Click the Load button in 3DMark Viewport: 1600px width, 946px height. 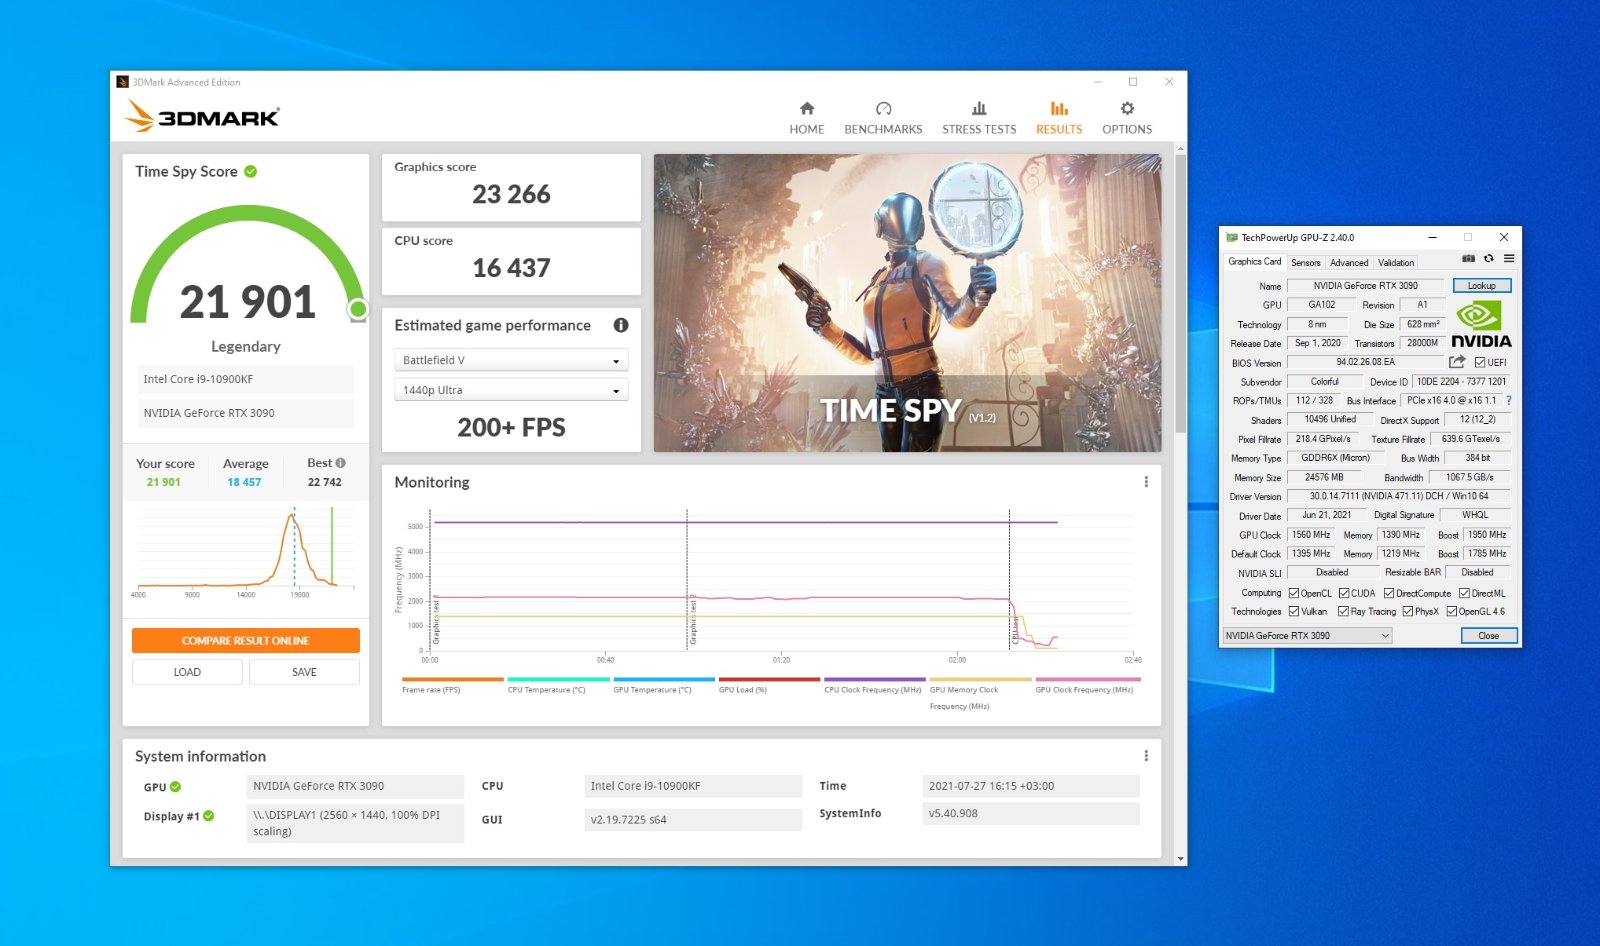187,672
